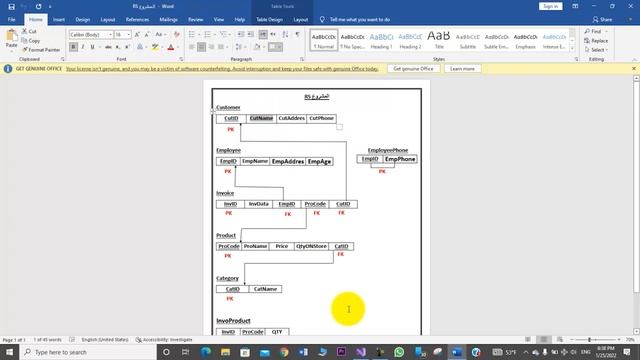This screenshot has height=360, width=640.
Task: Clear all formatting with the eraser icon
Action: click(177, 35)
